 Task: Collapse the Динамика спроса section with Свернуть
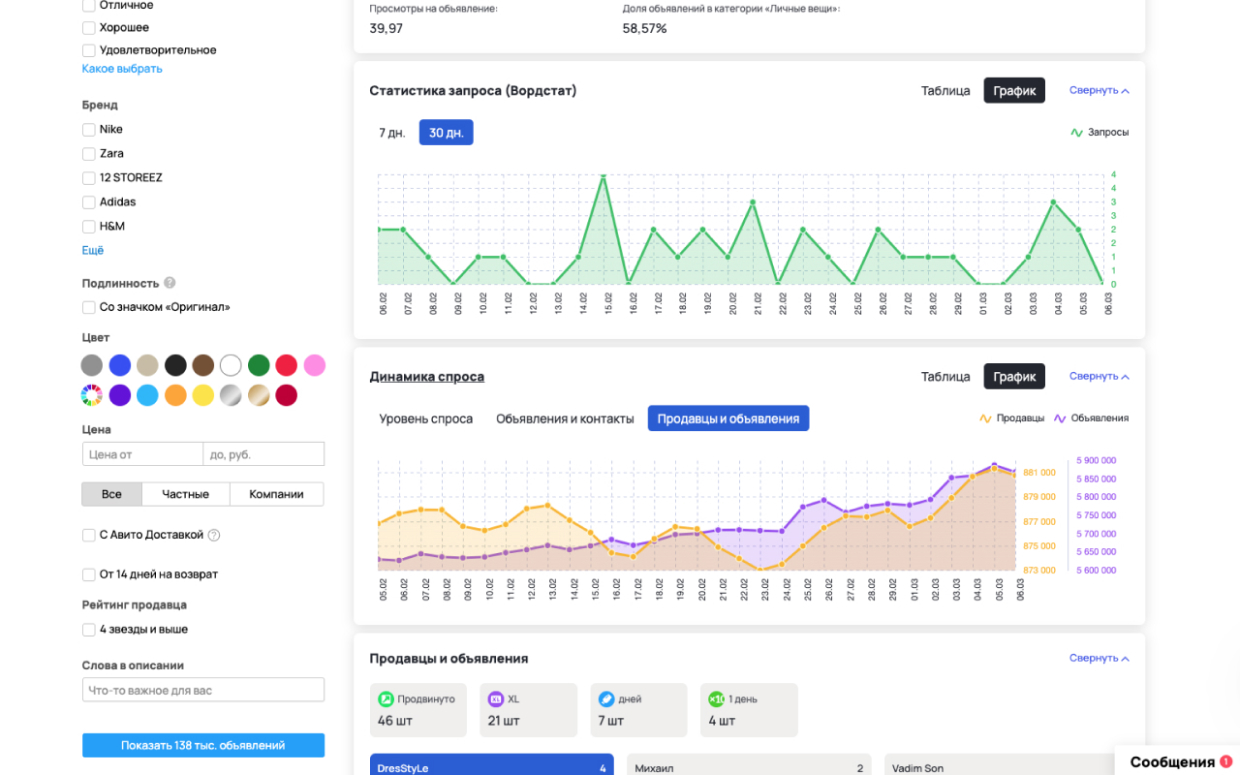coord(1098,376)
